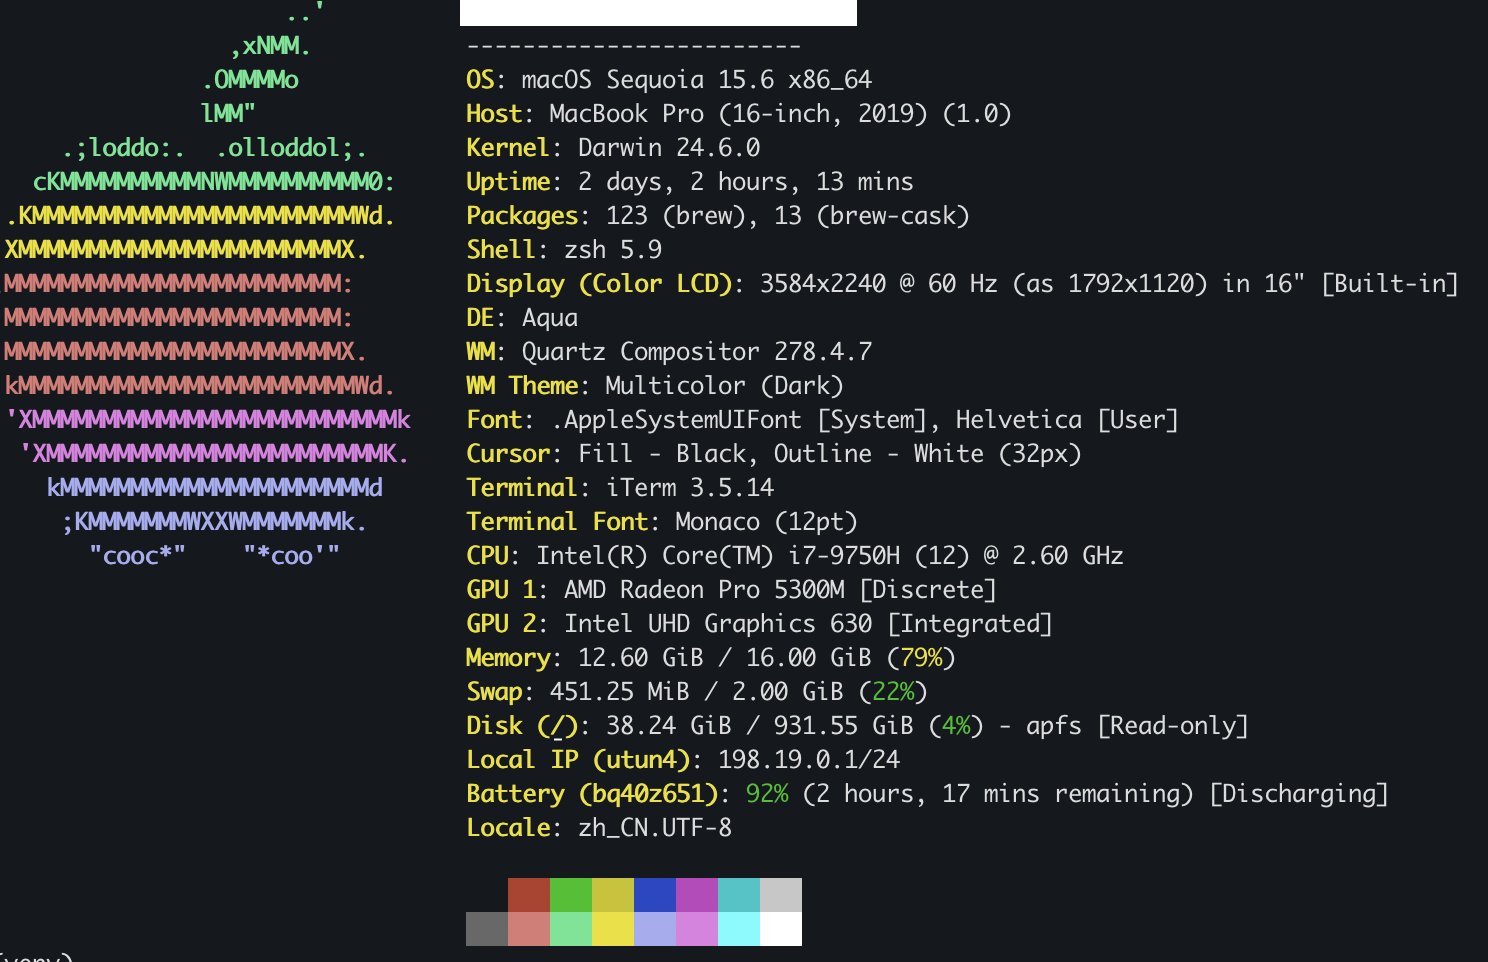The image size is (1488, 962).
Task: Click the text 'Aqua' on the DE line
Action: tap(550, 318)
